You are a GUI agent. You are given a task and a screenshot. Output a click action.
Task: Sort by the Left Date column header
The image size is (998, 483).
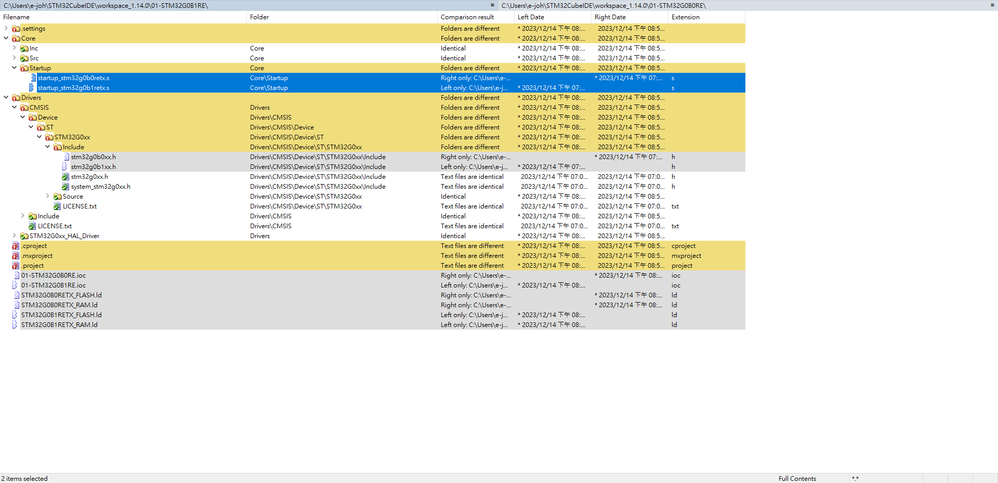tap(553, 17)
